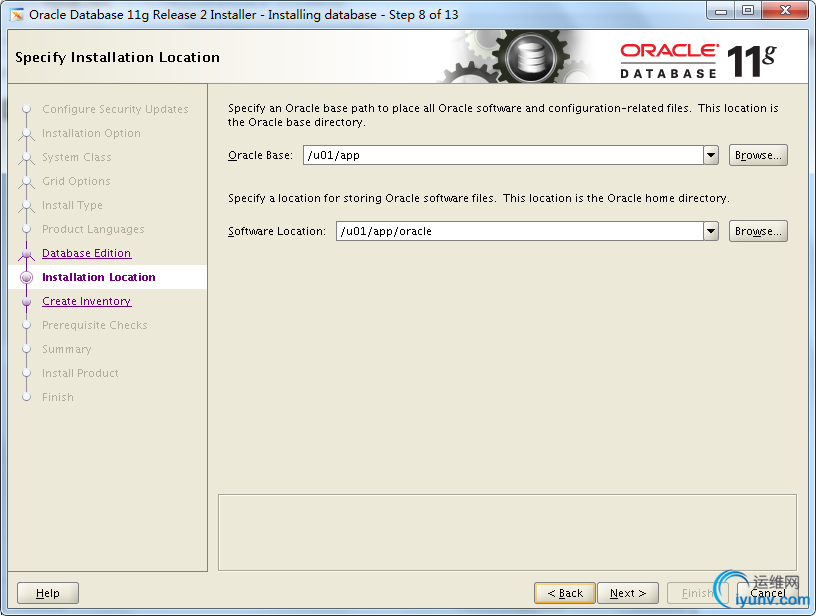Focus the Oracle Base path field
816x616 pixels.
tap(503, 155)
